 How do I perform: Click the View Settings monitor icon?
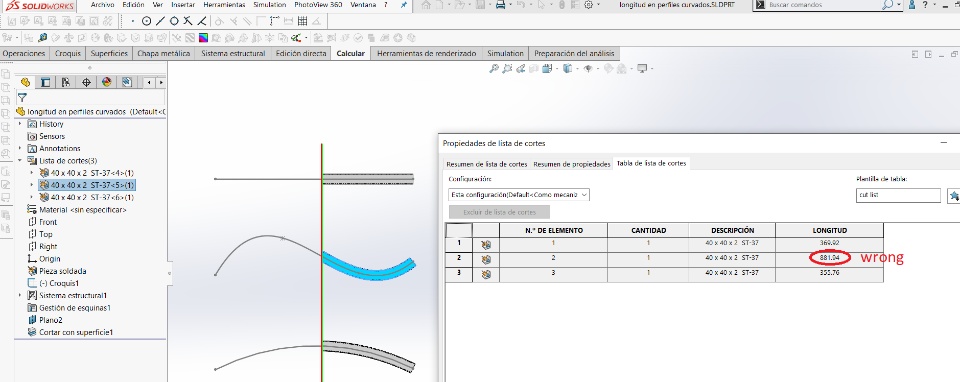click(x=642, y=69)
